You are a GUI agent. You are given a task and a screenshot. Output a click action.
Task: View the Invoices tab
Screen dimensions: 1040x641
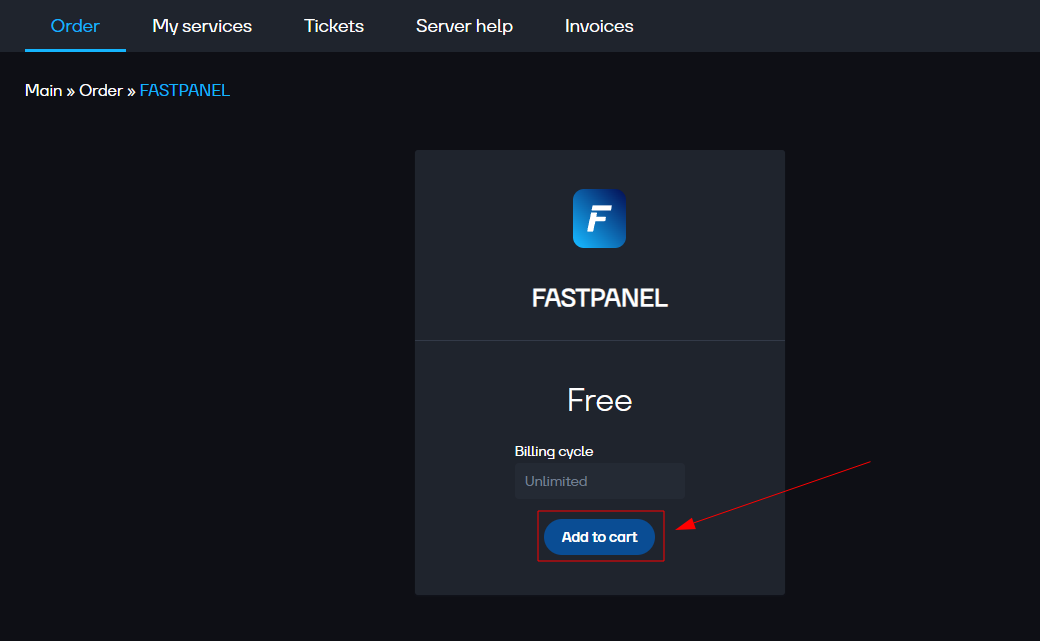tap(599, 26)
